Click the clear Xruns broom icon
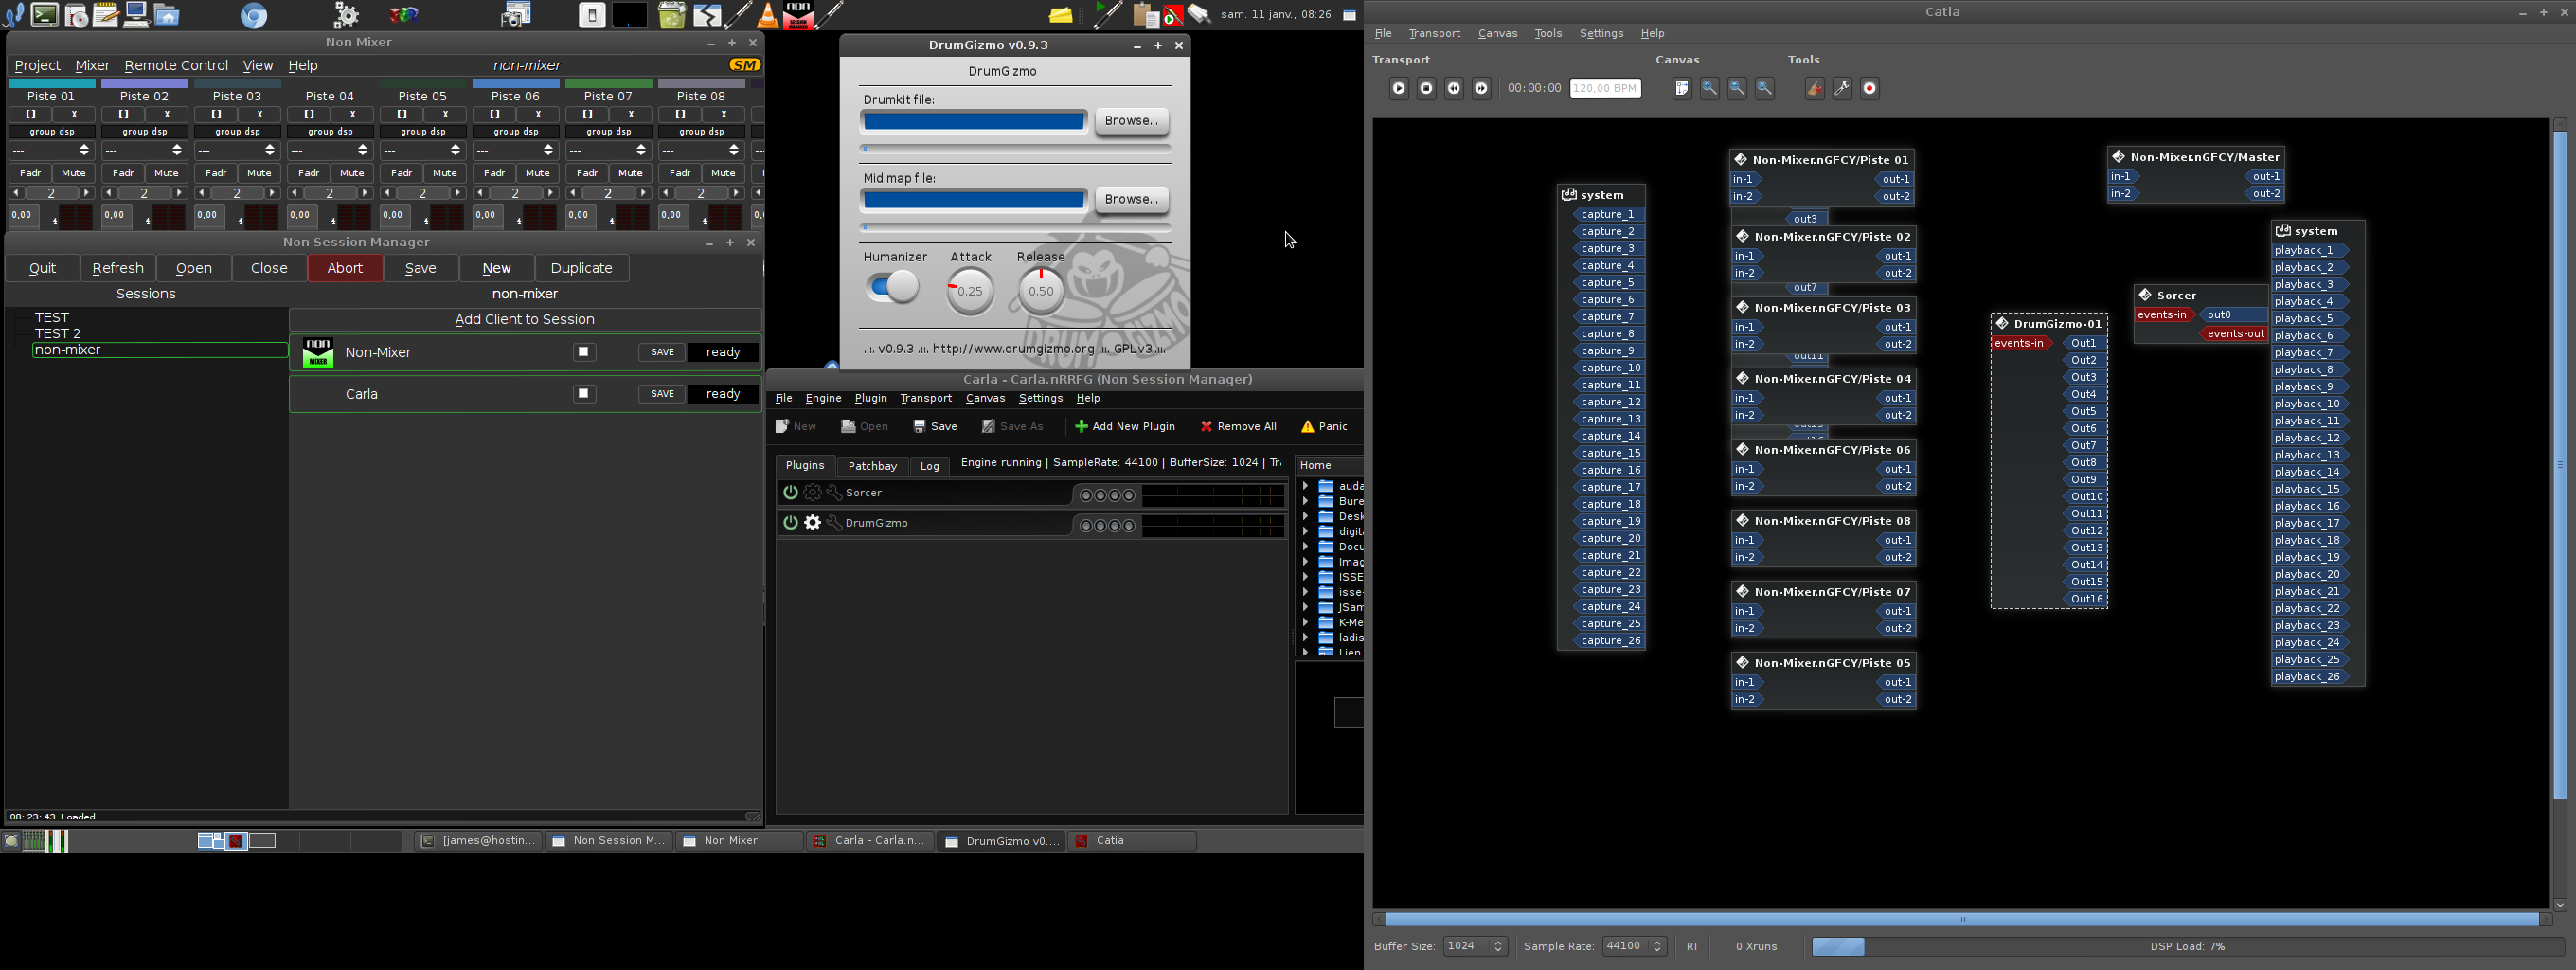Image resolution: width=2576 pixels, height=970 pixels. pyautogui.click(x=1814, y=89)
